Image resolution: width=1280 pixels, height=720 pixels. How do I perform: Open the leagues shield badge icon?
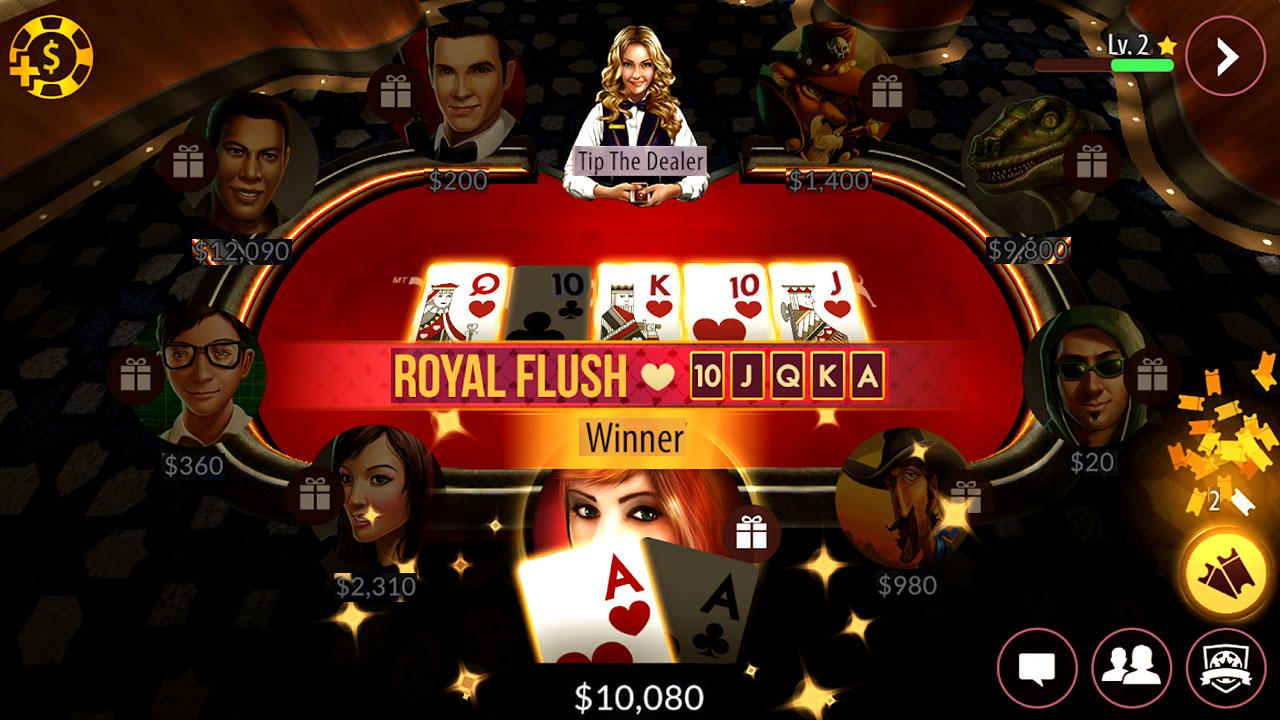[x=1225, y=667]
